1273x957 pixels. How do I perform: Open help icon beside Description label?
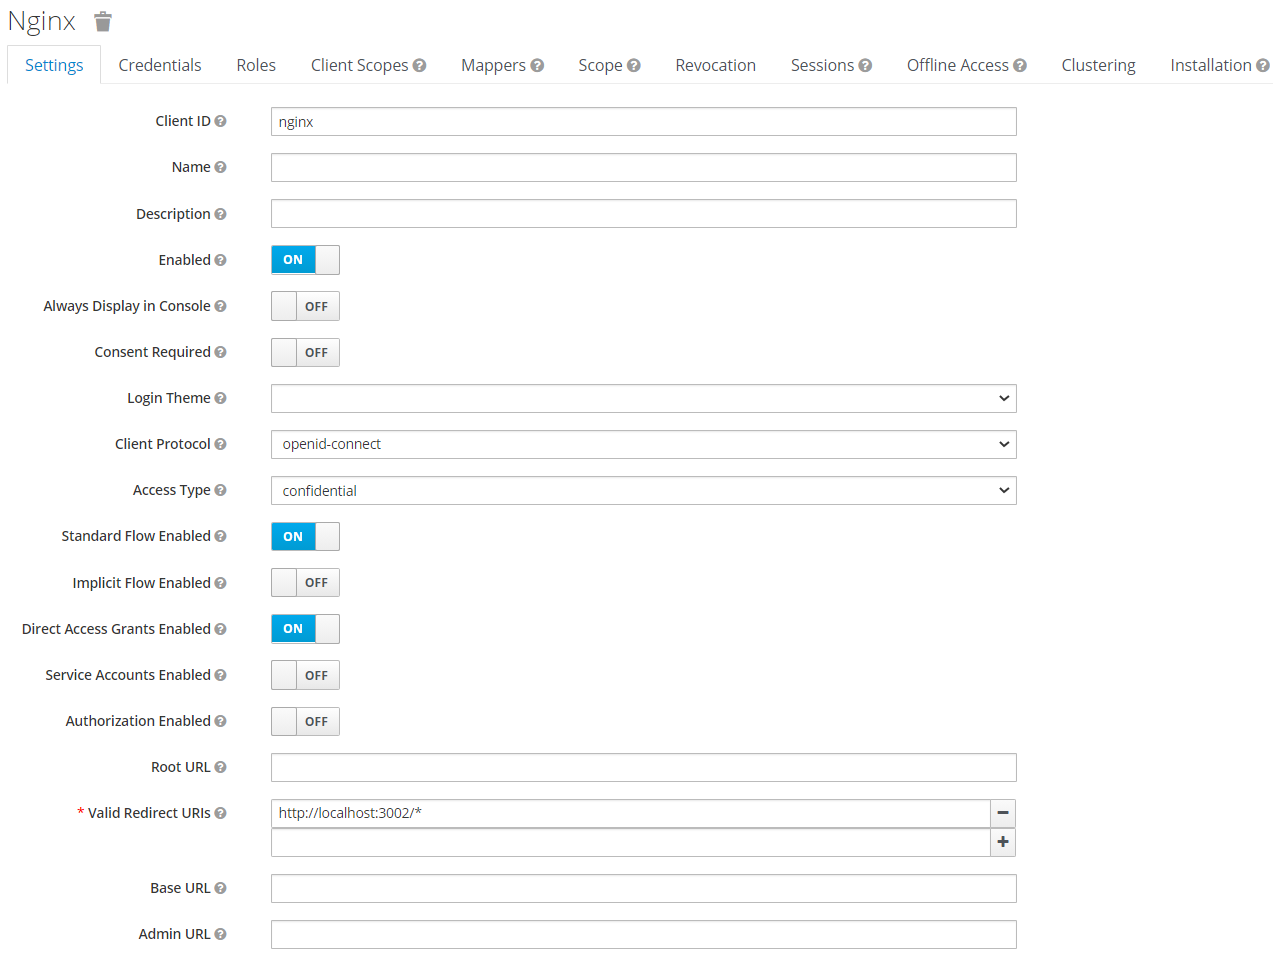220,214
